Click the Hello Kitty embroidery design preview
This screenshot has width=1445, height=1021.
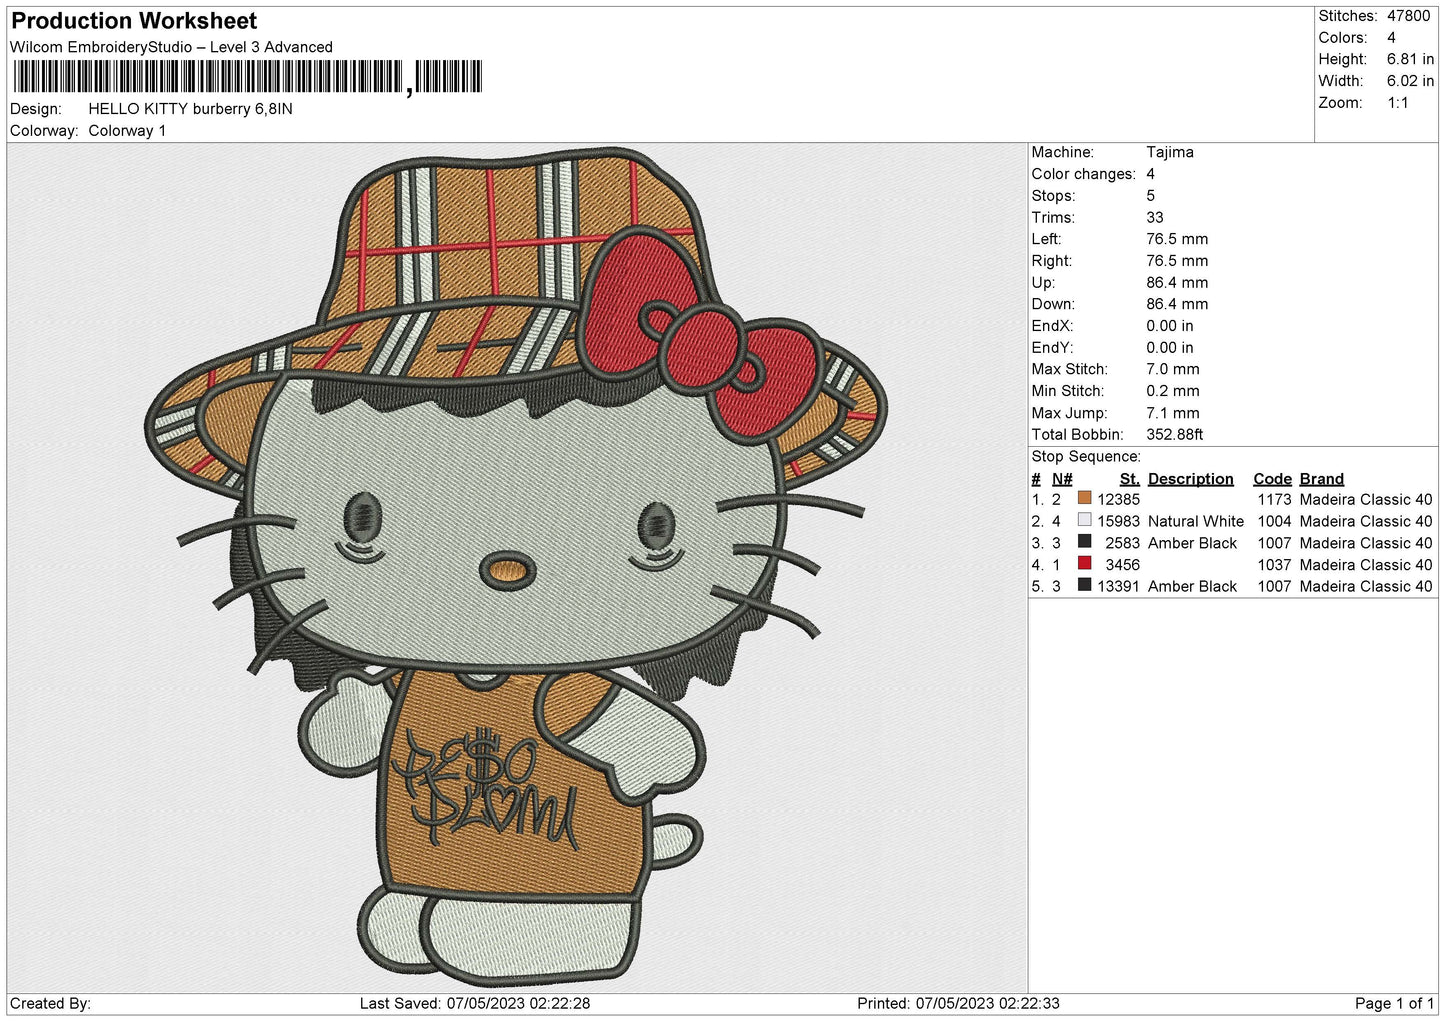click(x=517, y=567)
